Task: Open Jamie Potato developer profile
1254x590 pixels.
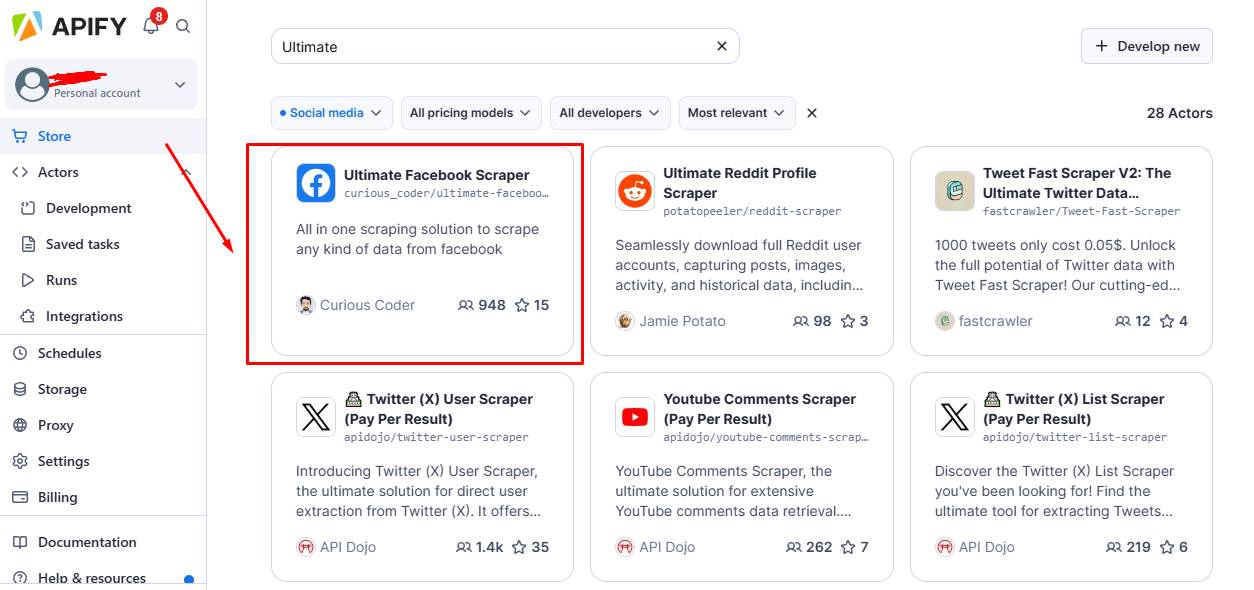Action: click(x=671, y=321)
